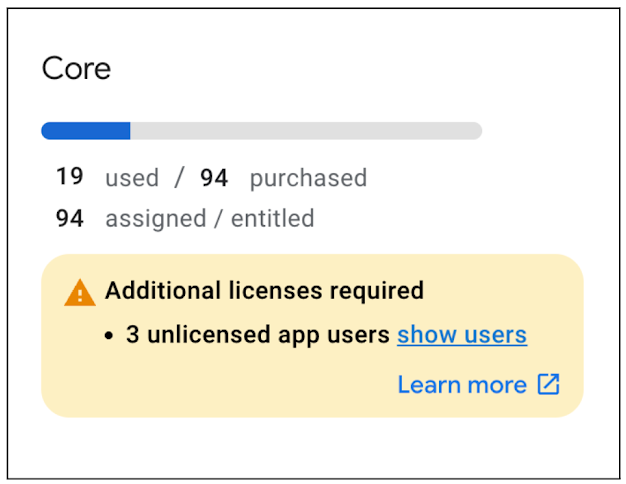Click the external link icon beside Learn more

click(549, 384)
